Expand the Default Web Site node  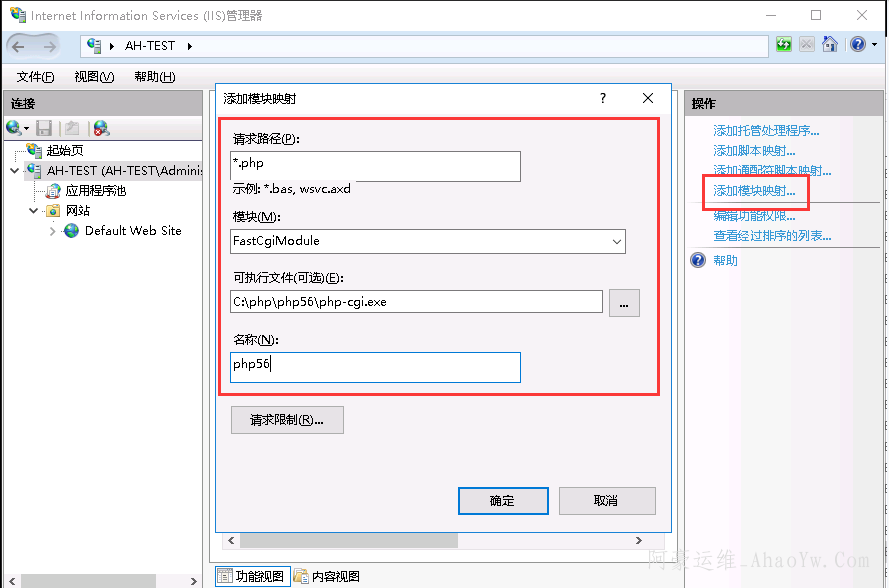pos(52,231)
